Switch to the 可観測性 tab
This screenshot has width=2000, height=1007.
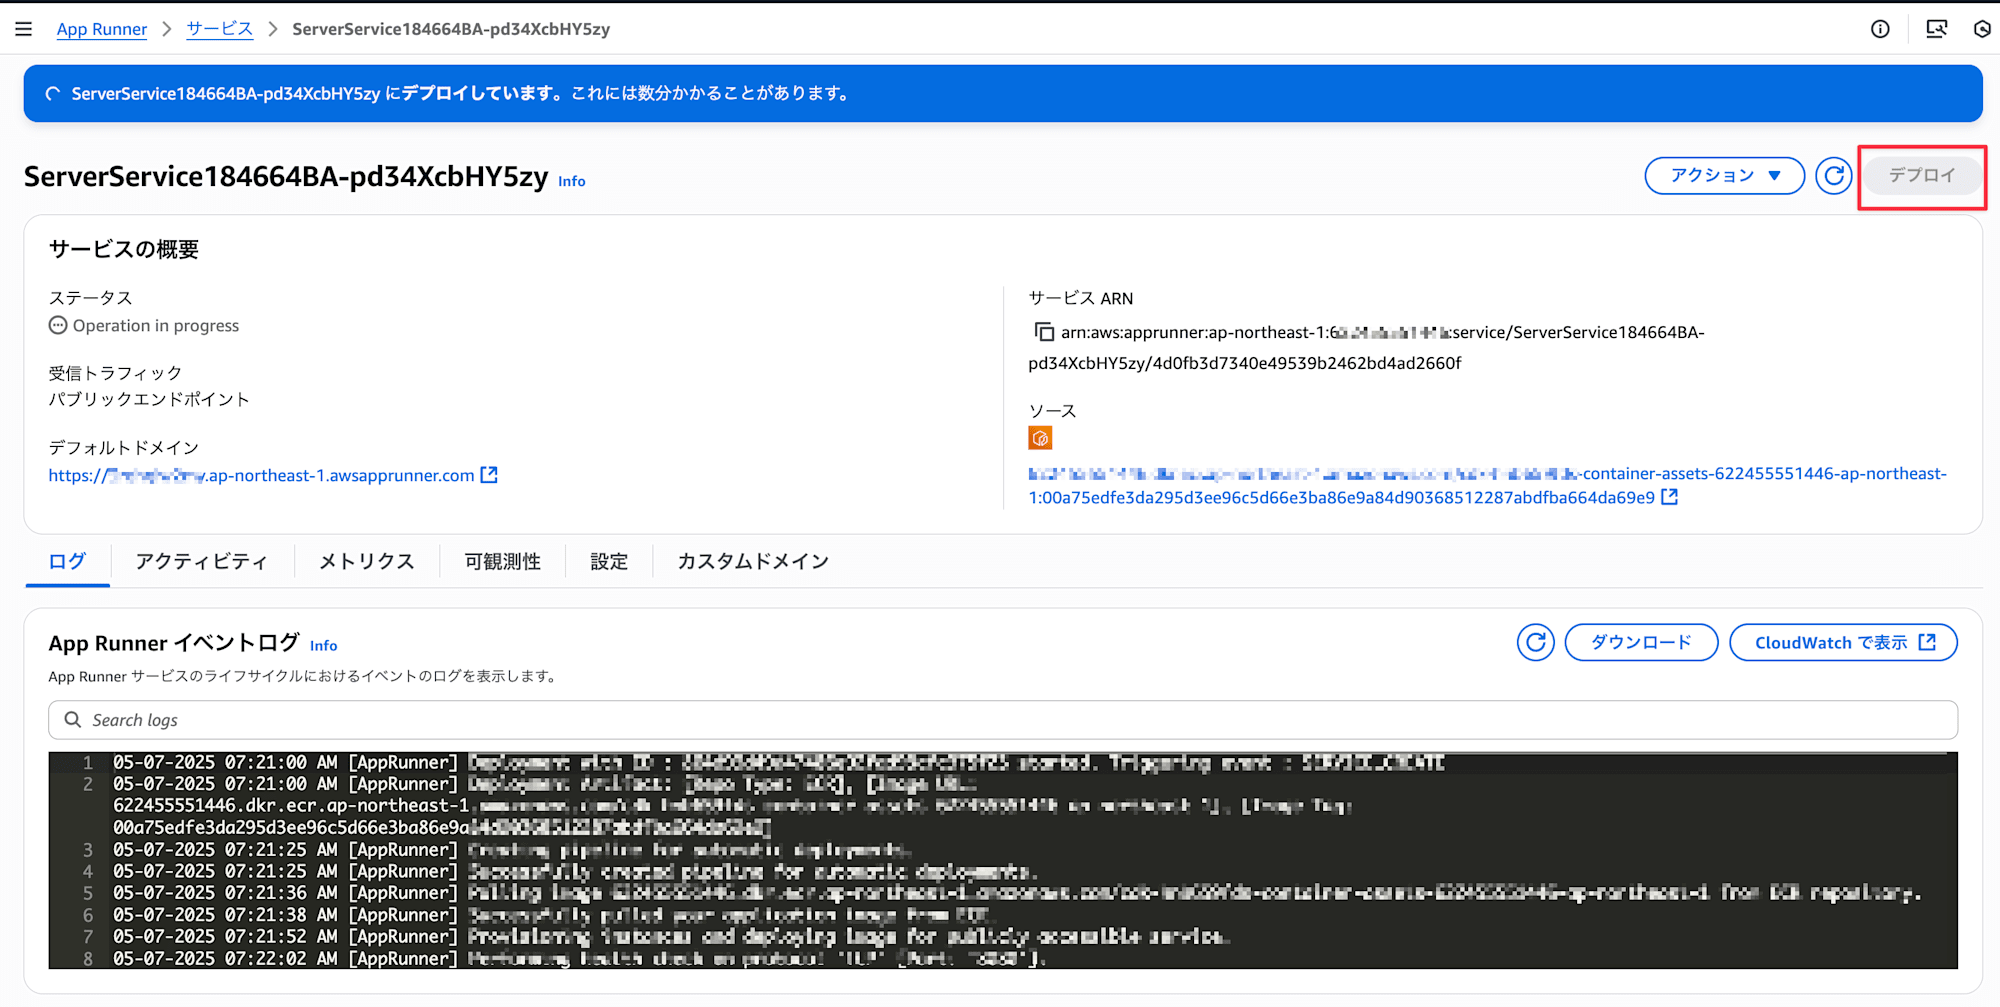[x=502, y=561]
